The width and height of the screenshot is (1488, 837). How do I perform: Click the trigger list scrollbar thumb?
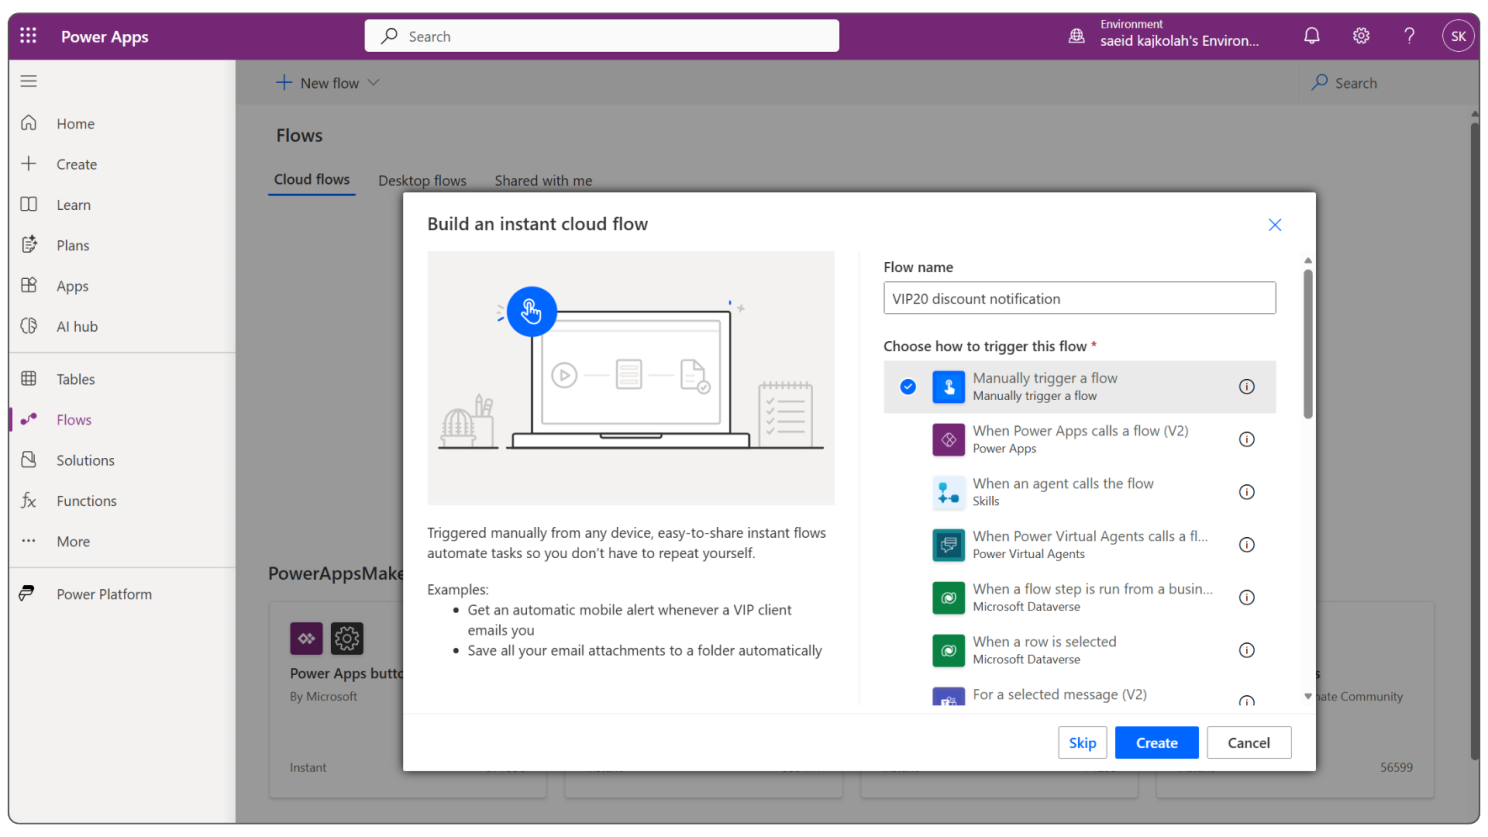(1308, 343)
